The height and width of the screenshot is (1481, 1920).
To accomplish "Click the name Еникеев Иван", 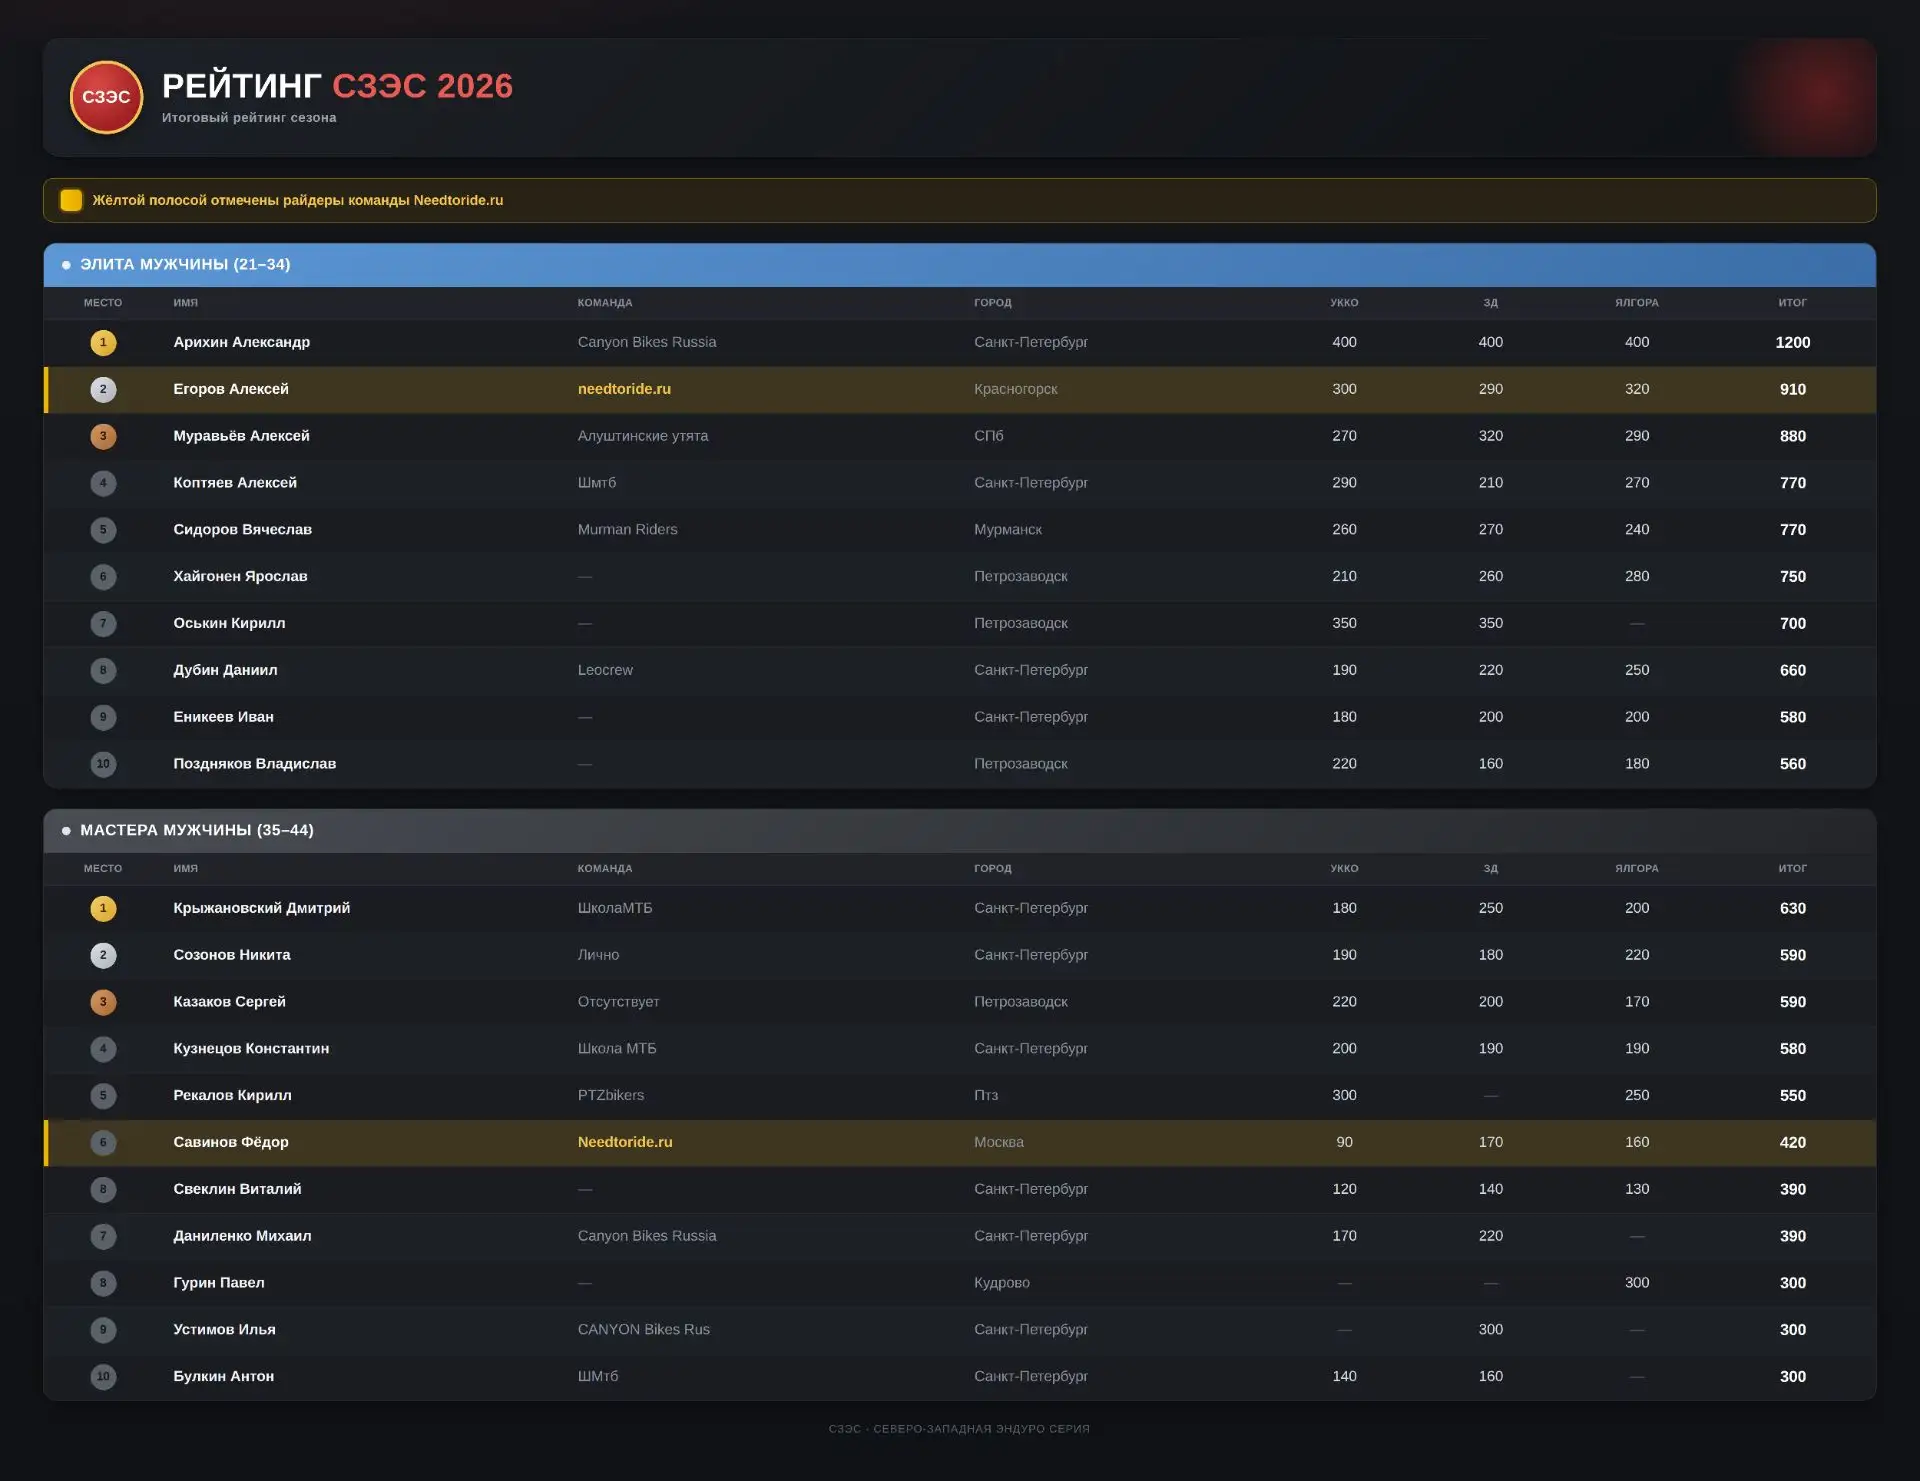I will 223,717.
